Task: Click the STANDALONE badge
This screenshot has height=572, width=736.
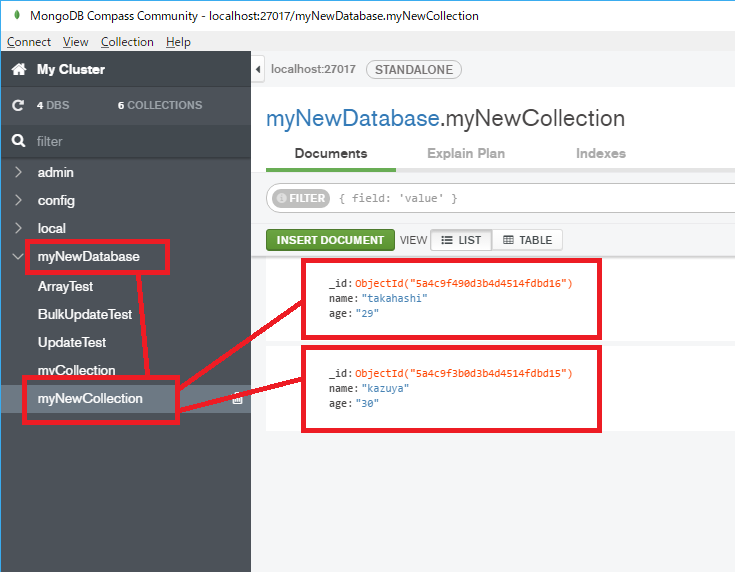Action: point(414,69)
